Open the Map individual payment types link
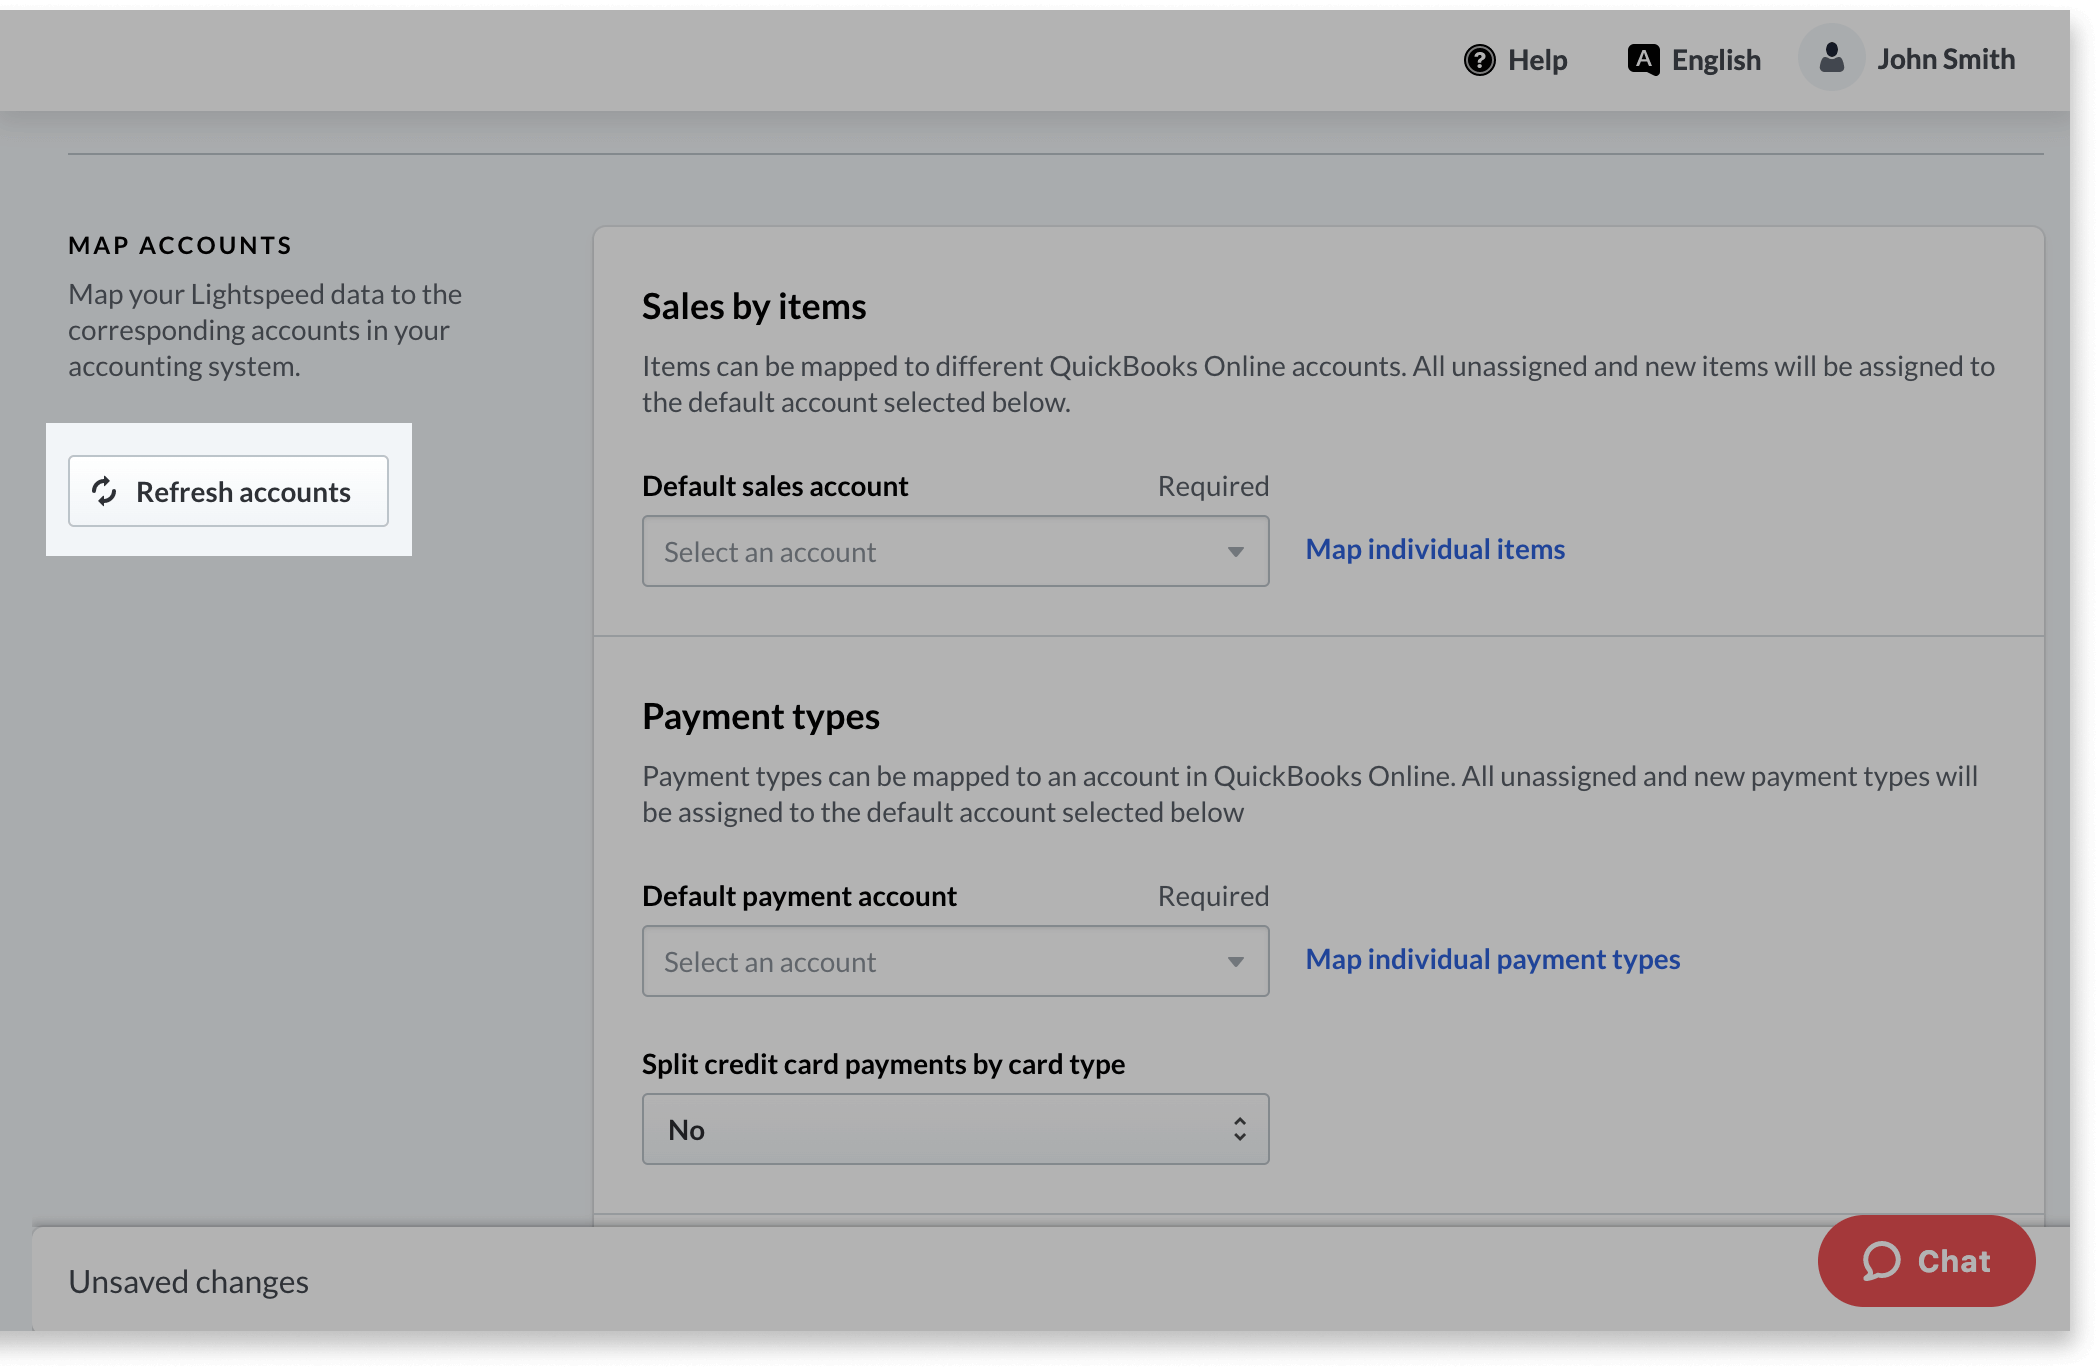2100x1371 pixels. click(x=1491, y=959)
